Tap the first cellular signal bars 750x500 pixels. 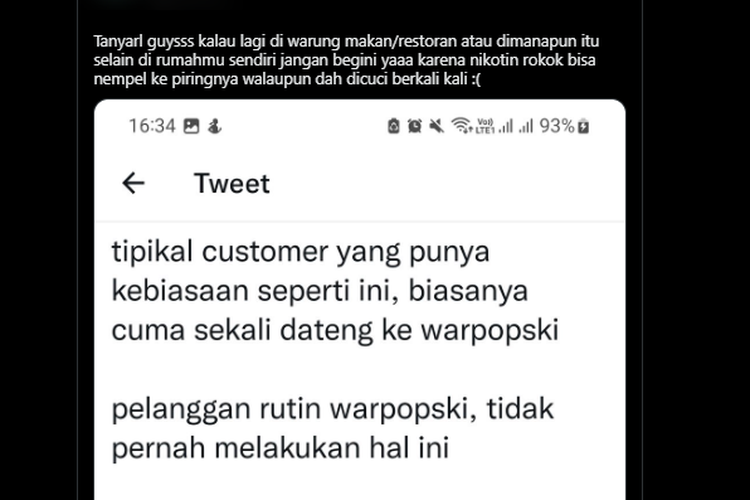tap(506, 127)
